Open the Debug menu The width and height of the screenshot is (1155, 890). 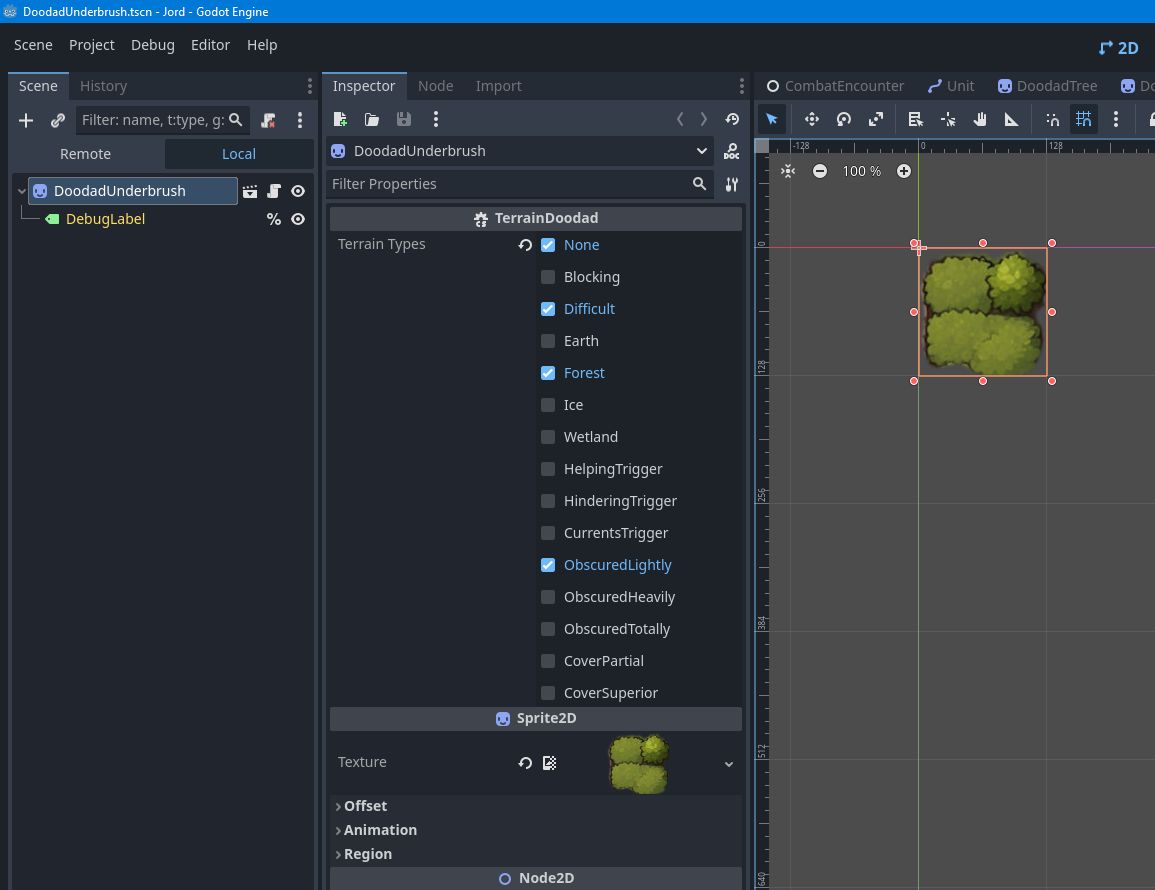tap(152, 46)
